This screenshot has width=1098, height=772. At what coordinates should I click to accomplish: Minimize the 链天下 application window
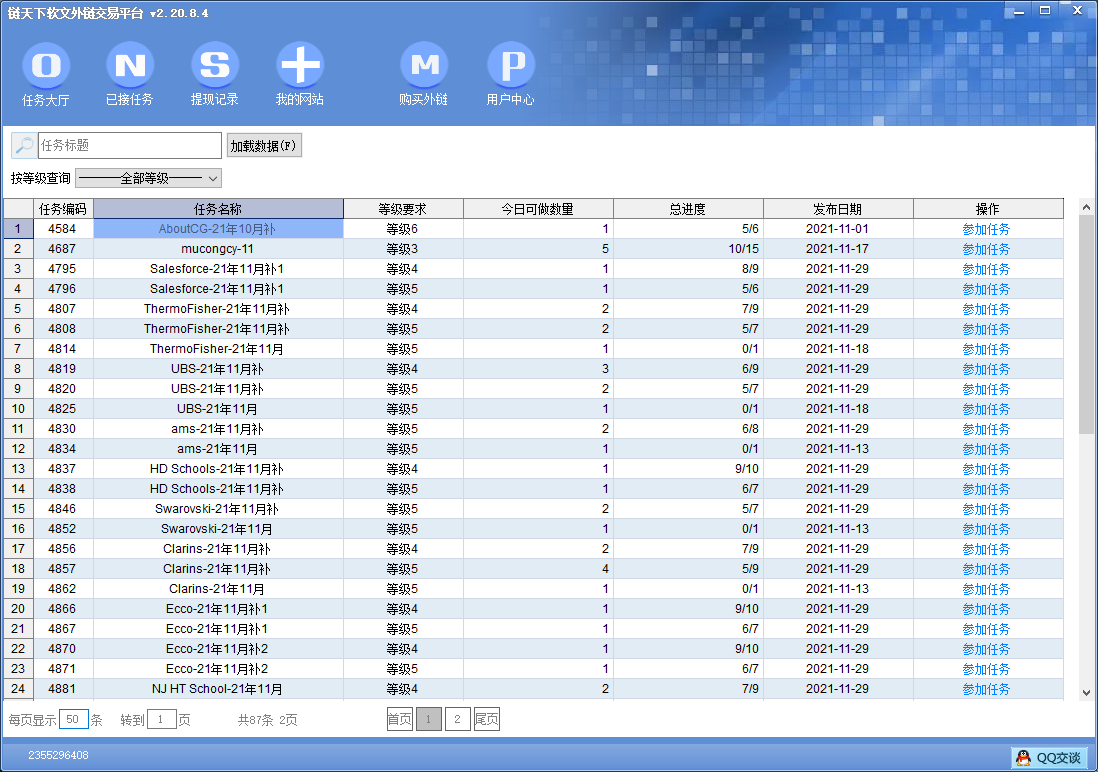[x=1019, y=11]
